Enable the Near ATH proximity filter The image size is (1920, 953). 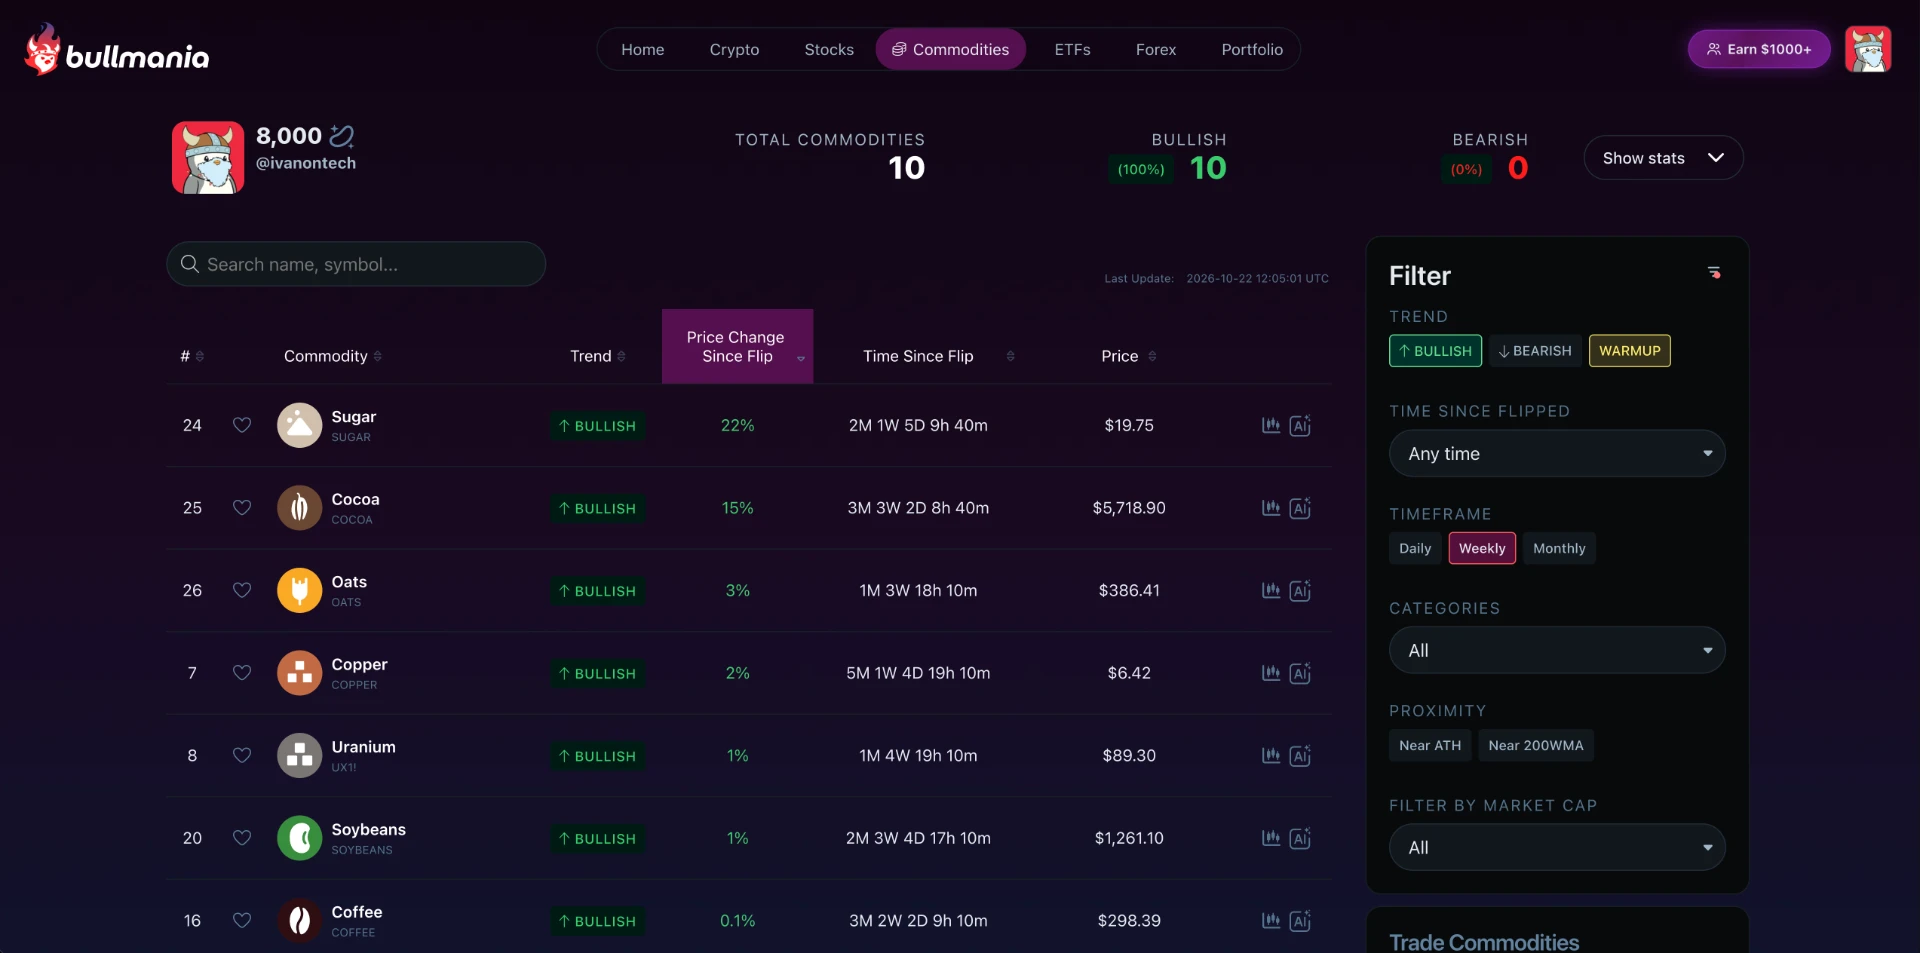(1430, 745)
